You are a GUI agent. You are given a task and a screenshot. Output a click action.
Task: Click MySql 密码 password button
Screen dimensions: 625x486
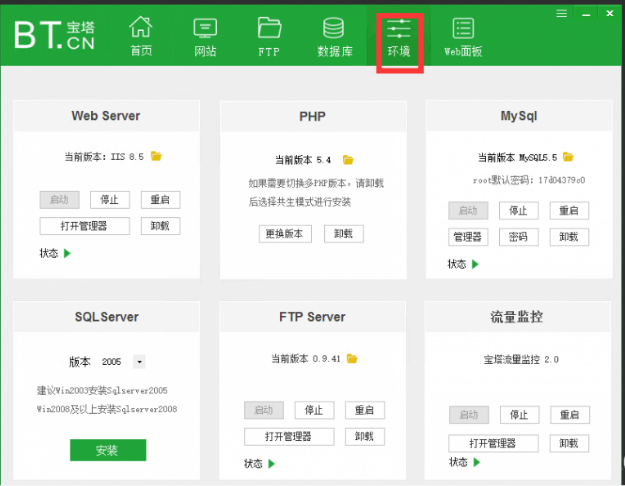[x=519, y=237]
